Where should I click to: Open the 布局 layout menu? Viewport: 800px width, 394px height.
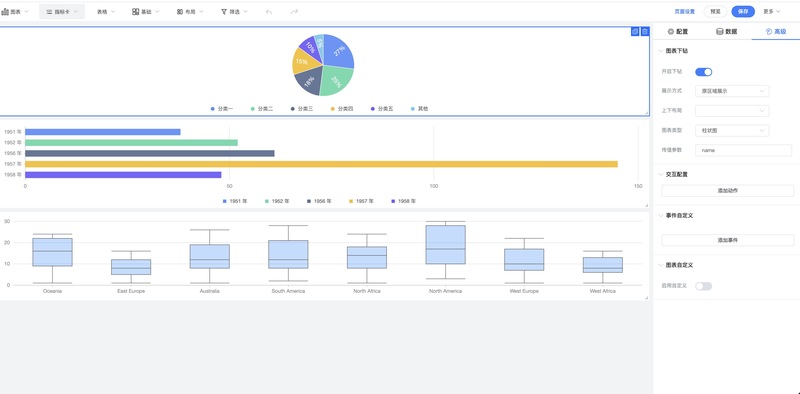(x=190, y=11)
